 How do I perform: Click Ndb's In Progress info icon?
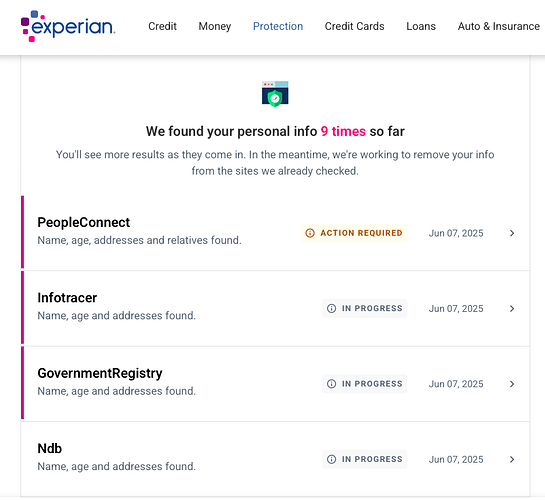(332, 459)
